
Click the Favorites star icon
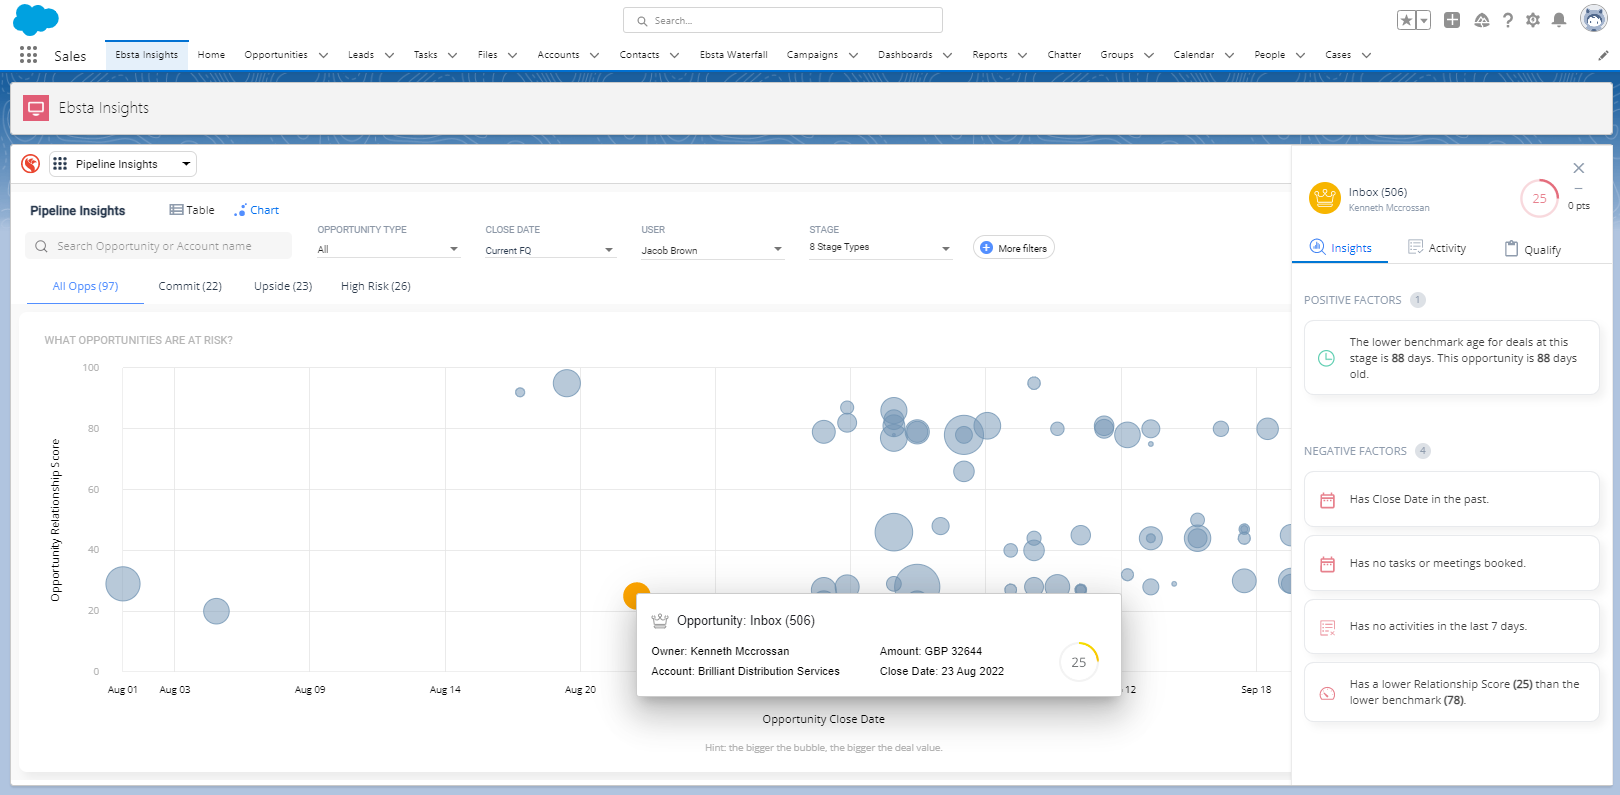pyautogui.click(x=1406, y=20)
